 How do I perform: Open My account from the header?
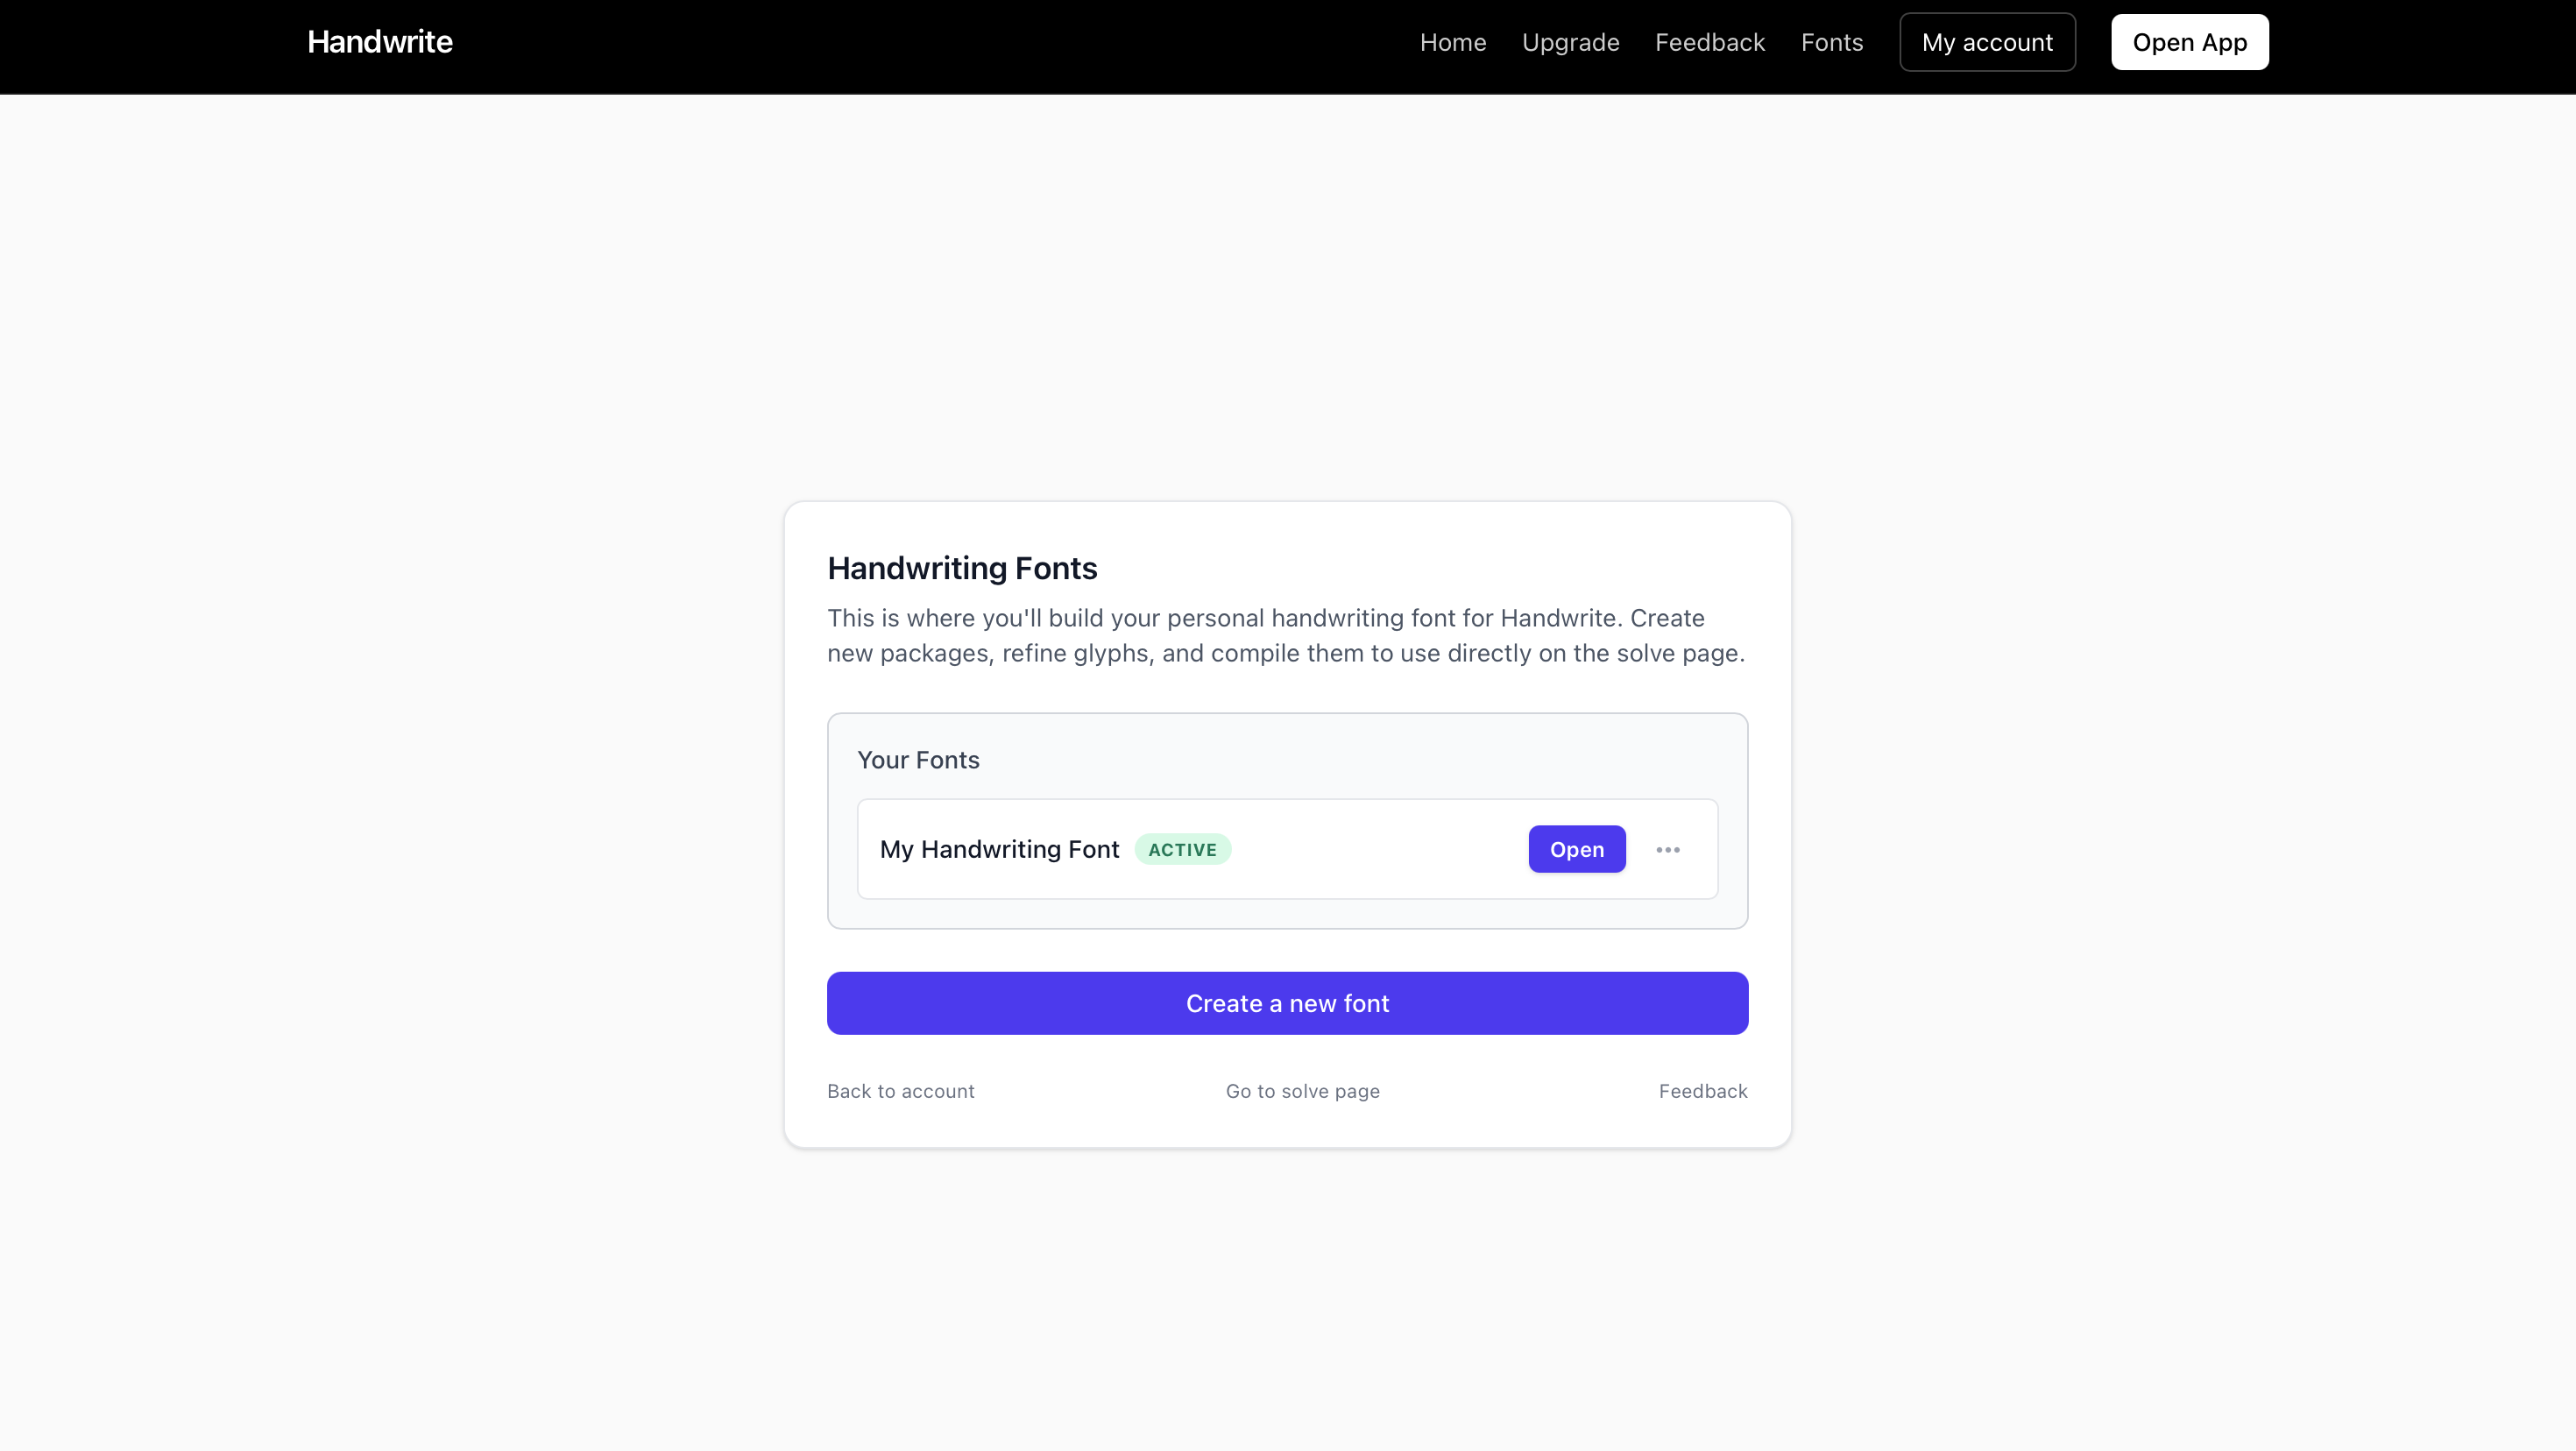(1987, 42)
